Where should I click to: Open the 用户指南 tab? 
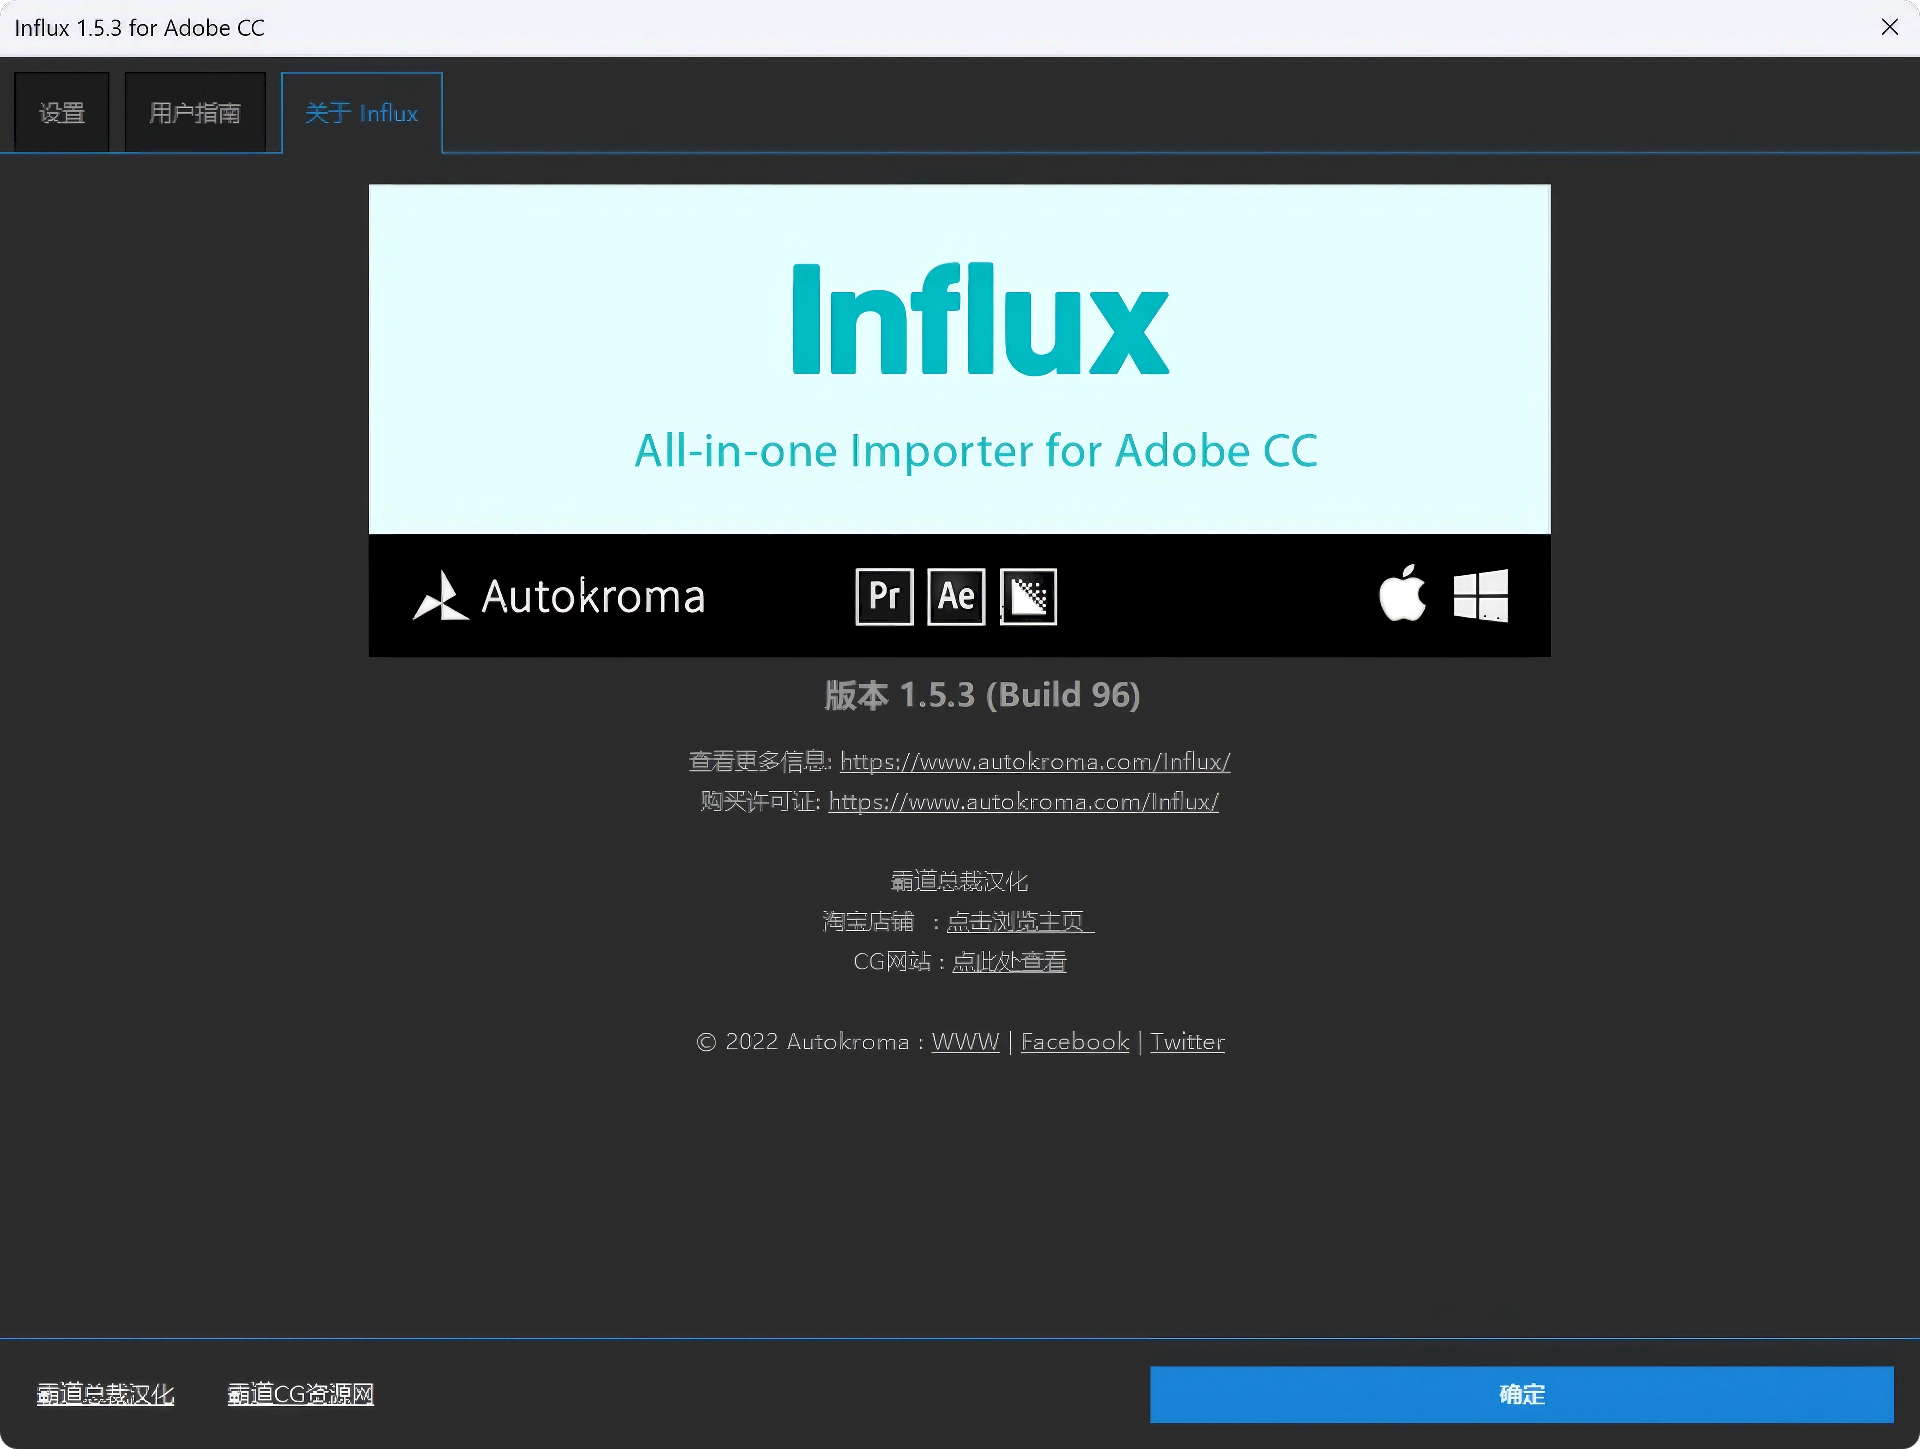tap(195, 112)
